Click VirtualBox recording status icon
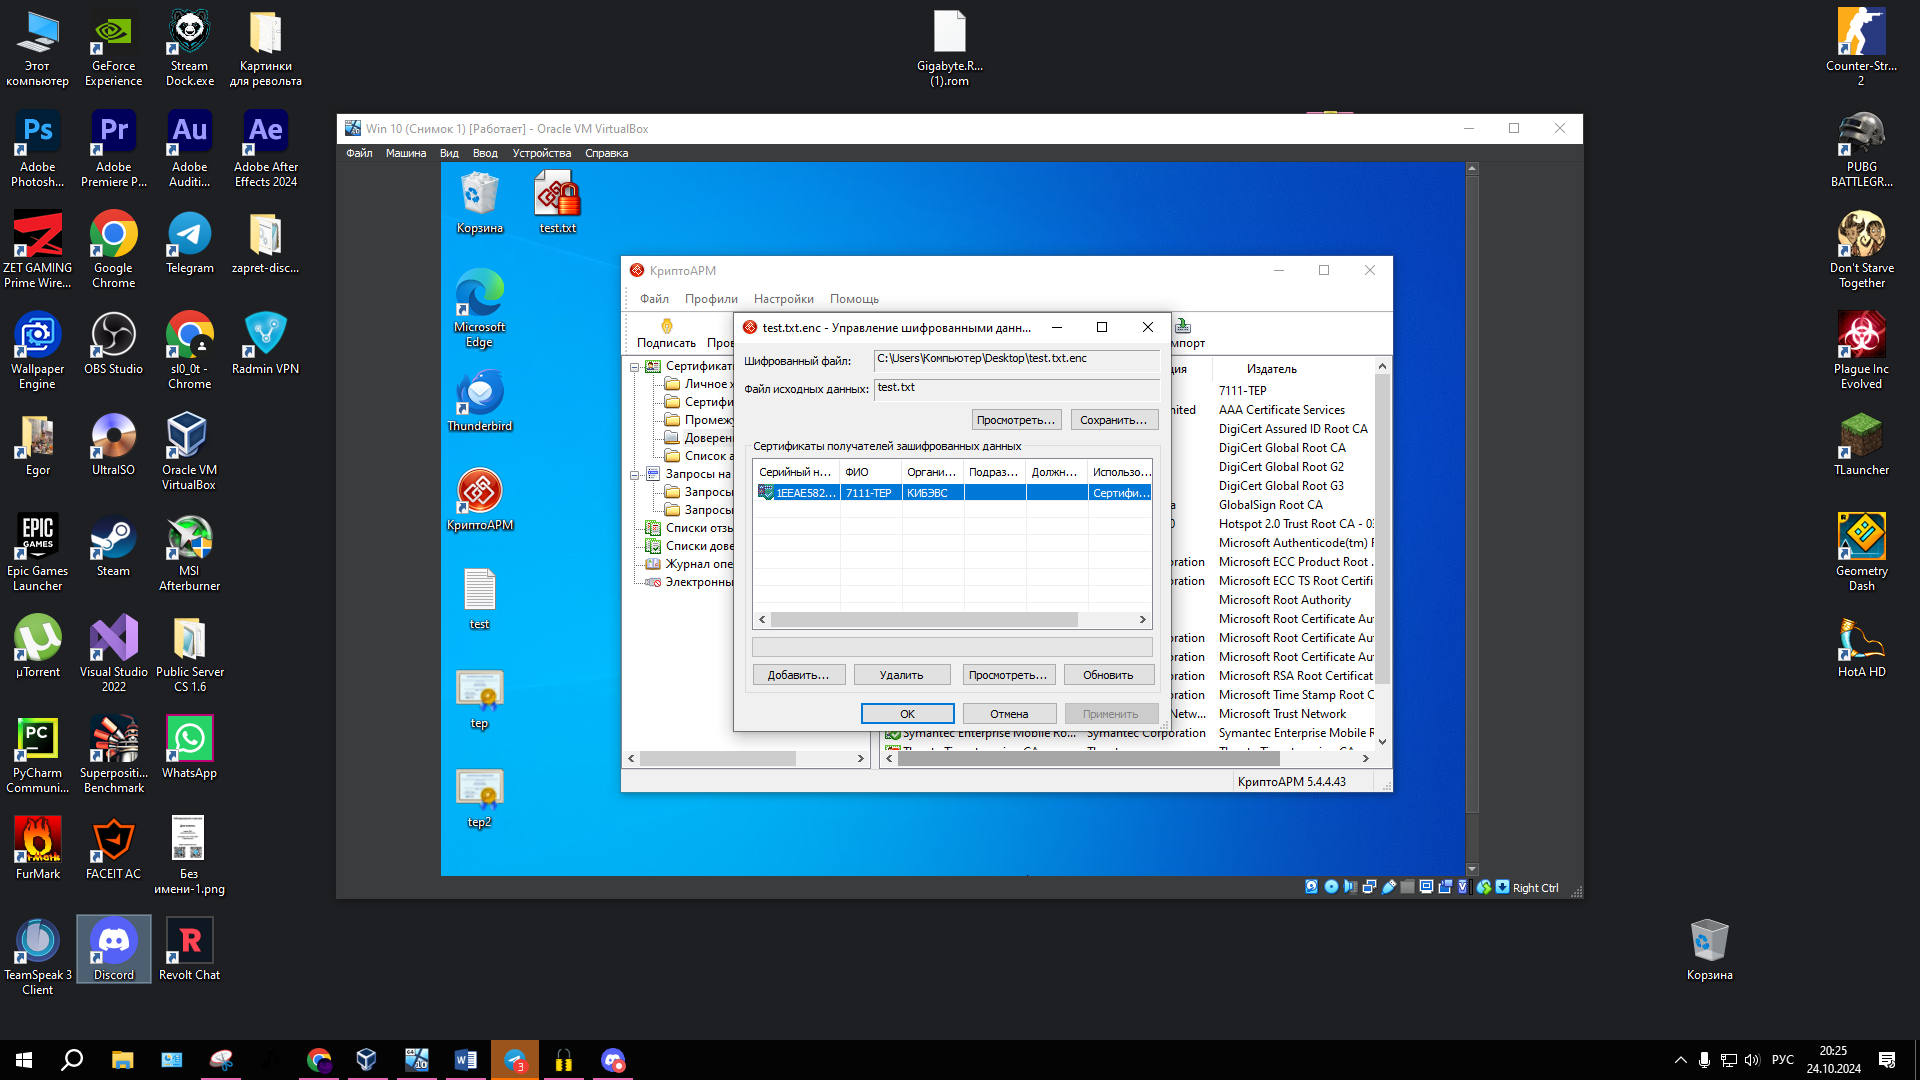 click(x=1445, y=887)
